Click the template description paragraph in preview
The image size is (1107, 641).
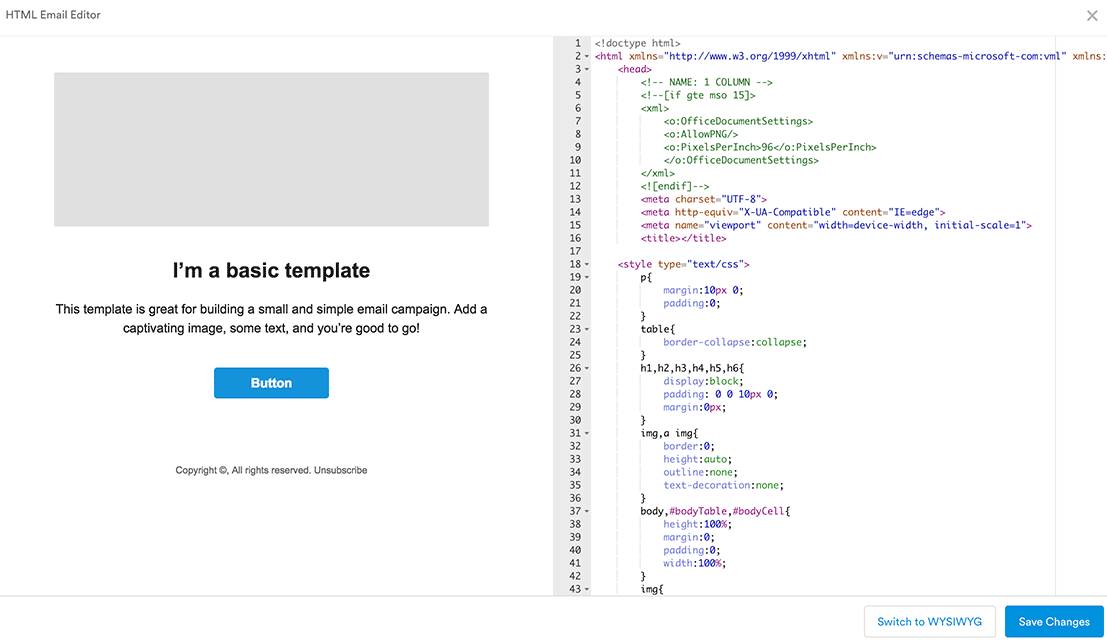click(x=271, y=319)
